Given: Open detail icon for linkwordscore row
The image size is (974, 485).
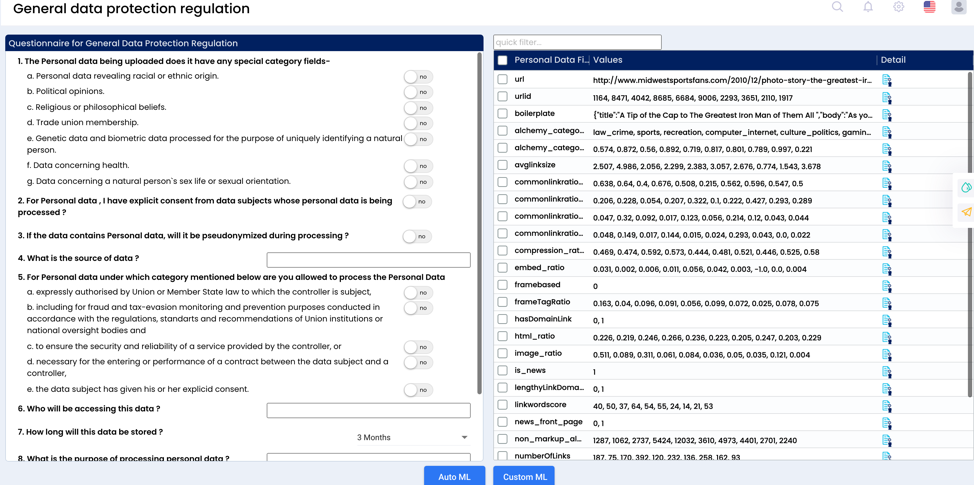Looking at the screenshot, I should [887, 406].
